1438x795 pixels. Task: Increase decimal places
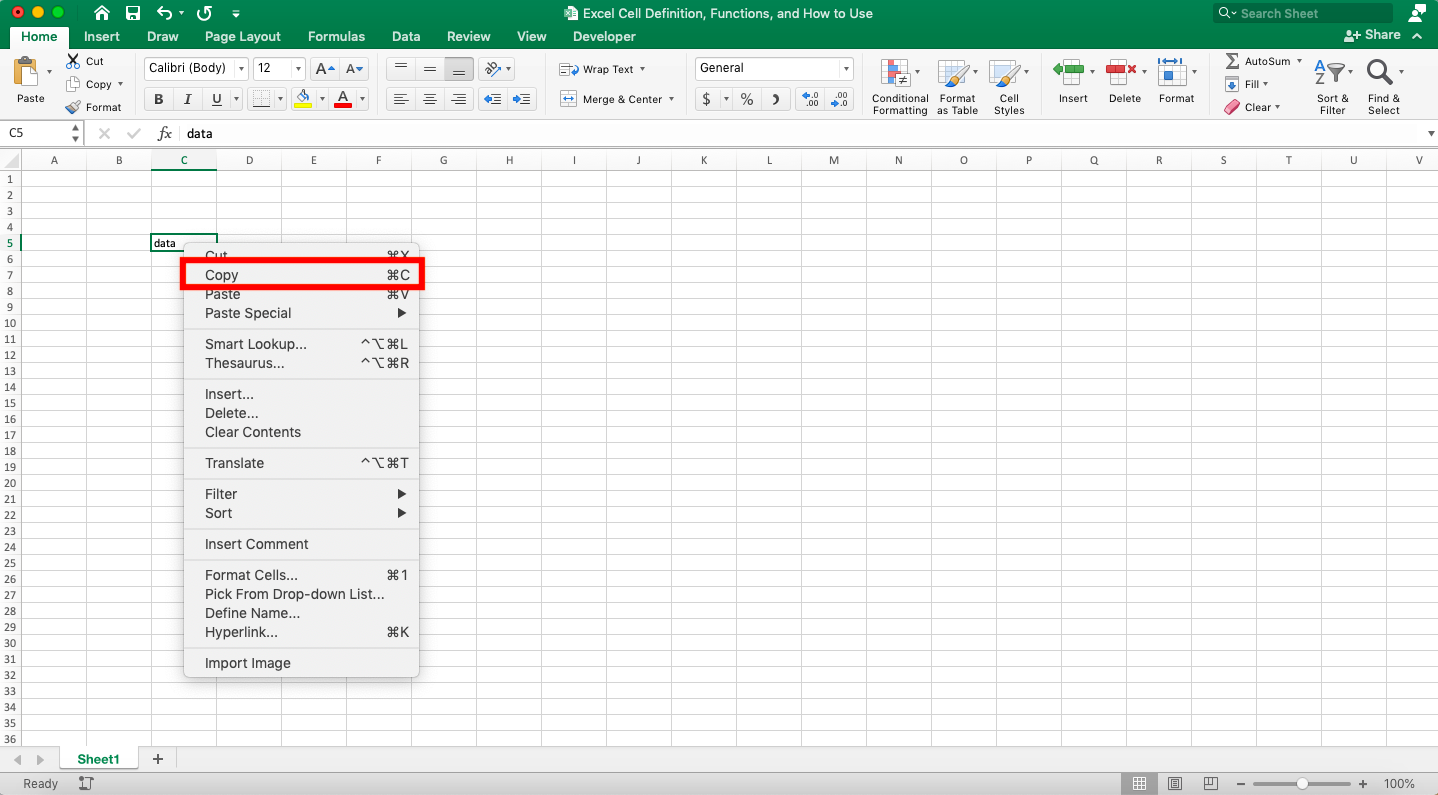pos(810,99)
